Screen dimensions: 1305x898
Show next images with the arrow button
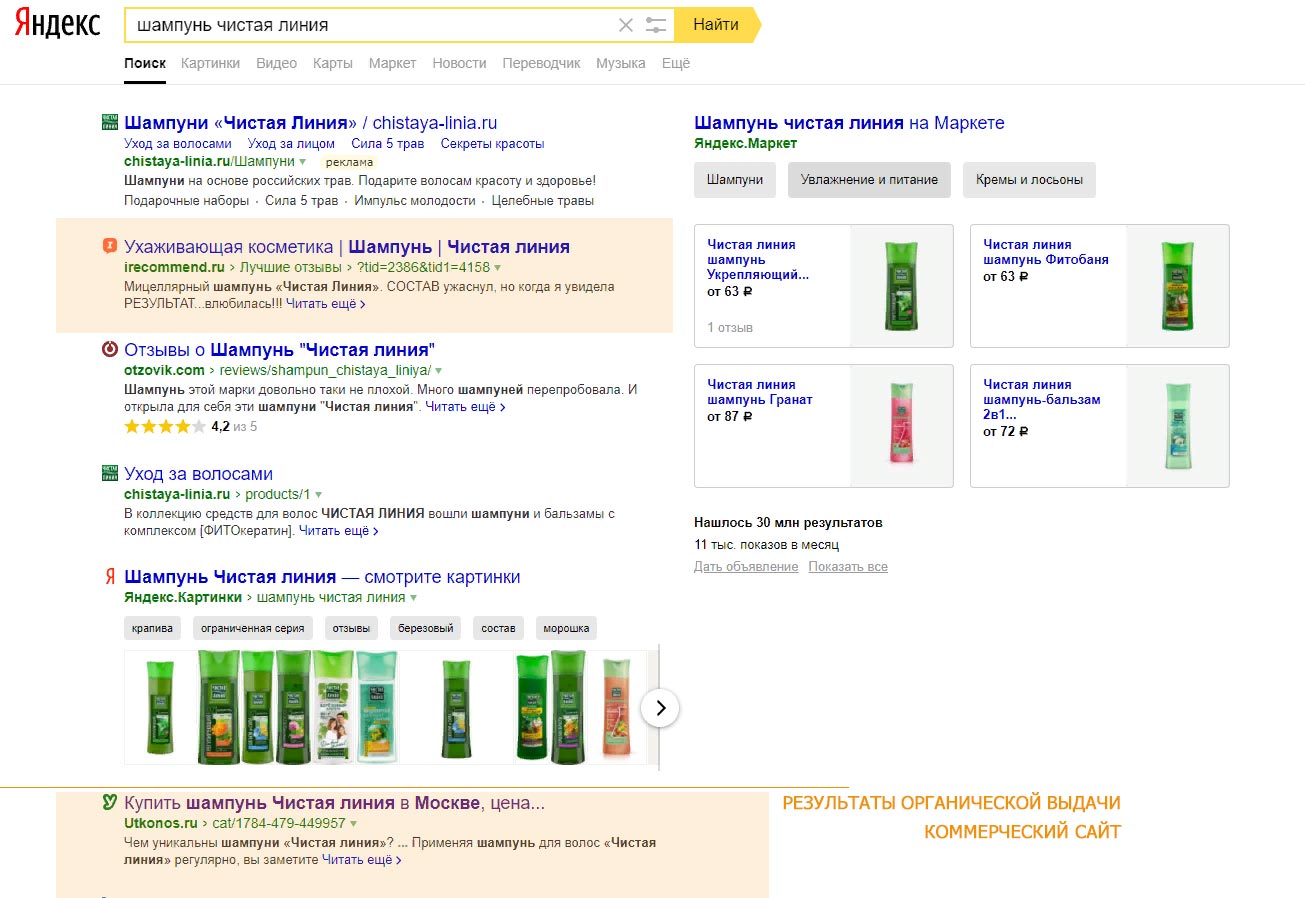660,708
